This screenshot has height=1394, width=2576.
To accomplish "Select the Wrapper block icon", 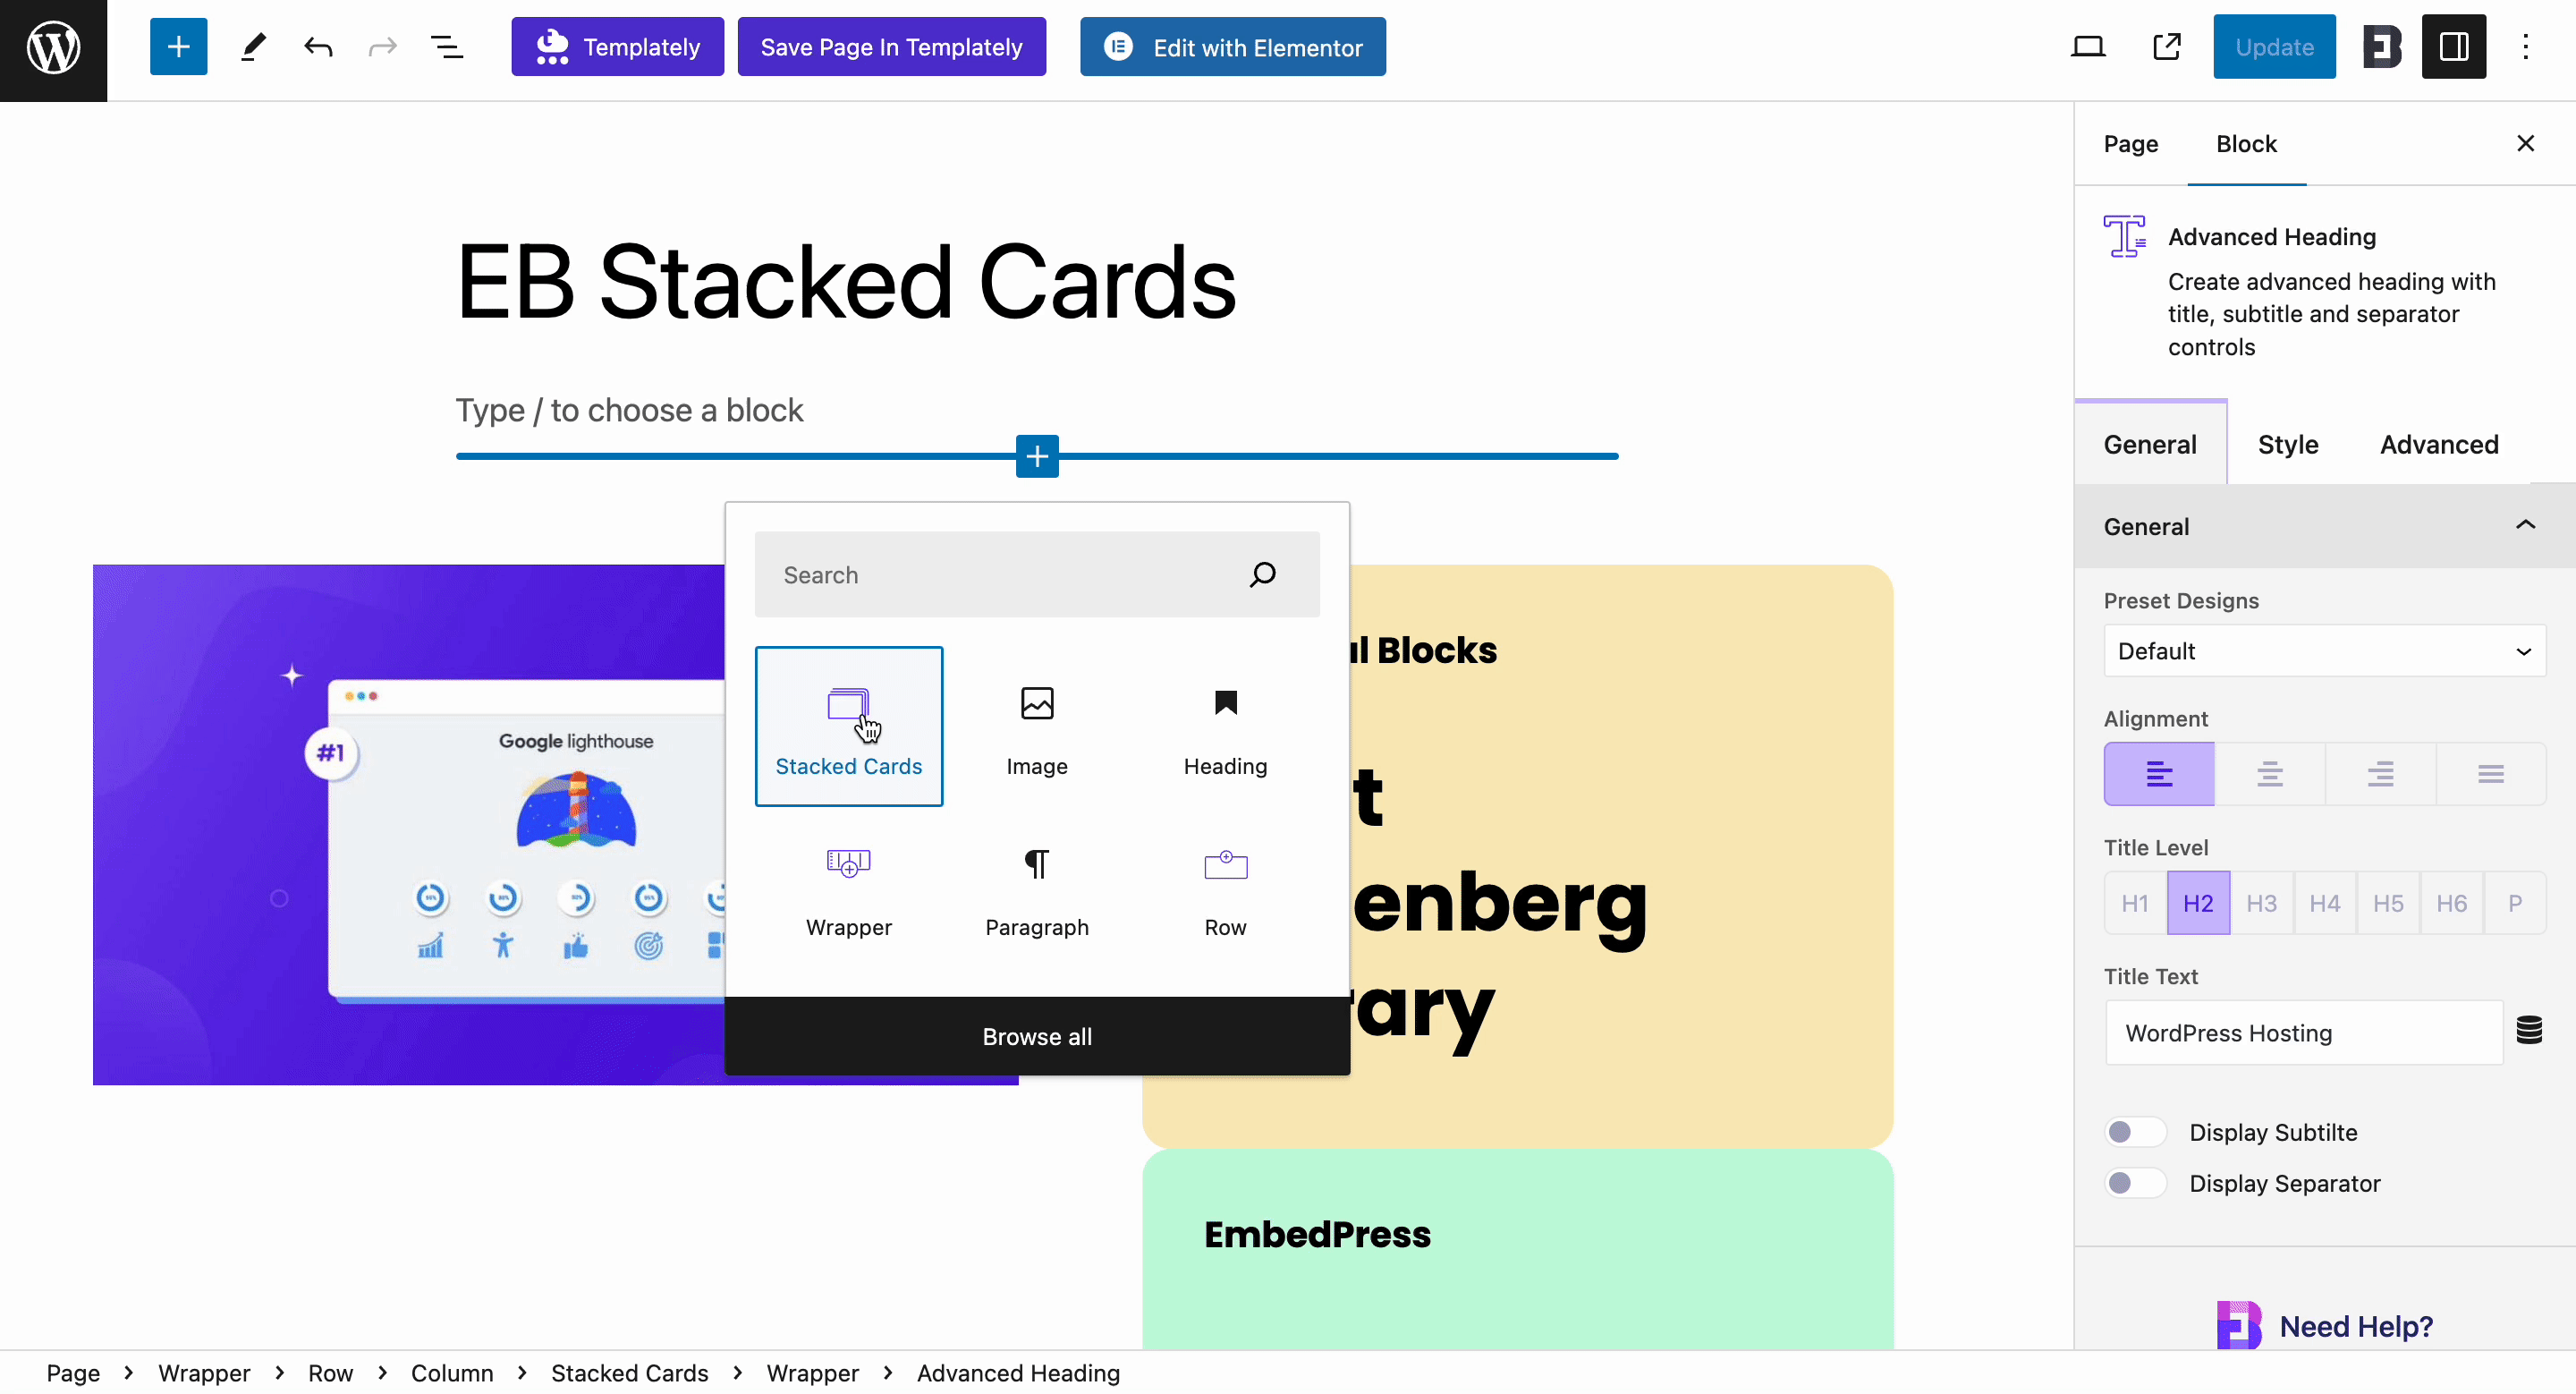I will click(x=848, y=863).
